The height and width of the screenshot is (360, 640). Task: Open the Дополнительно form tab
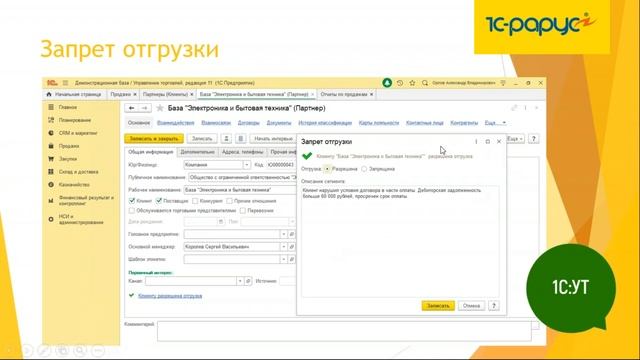197,152
